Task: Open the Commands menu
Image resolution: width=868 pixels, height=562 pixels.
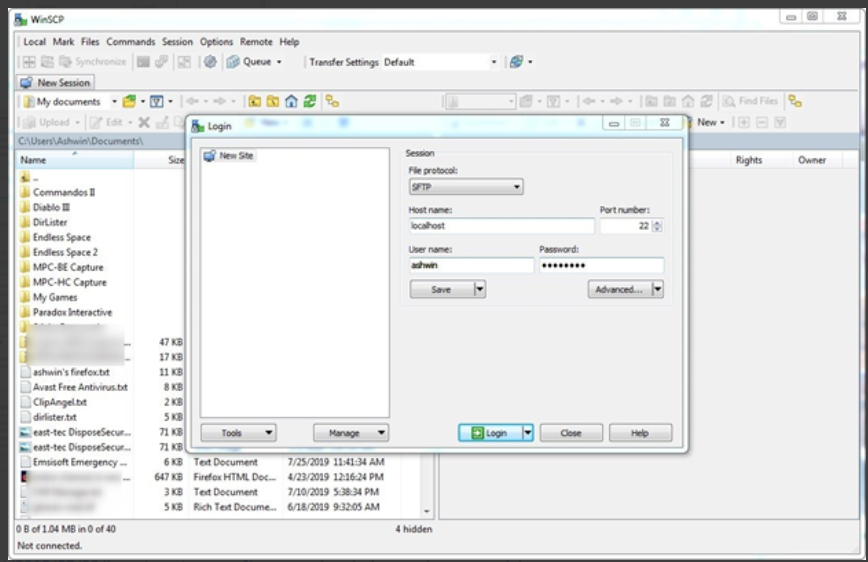Action: coord(131,42)
